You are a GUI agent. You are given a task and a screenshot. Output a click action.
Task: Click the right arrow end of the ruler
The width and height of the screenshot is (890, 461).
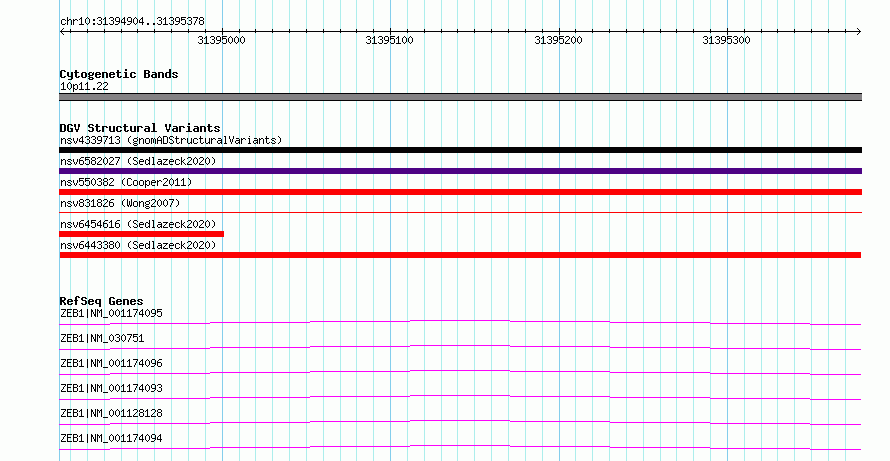coord(858,31)
